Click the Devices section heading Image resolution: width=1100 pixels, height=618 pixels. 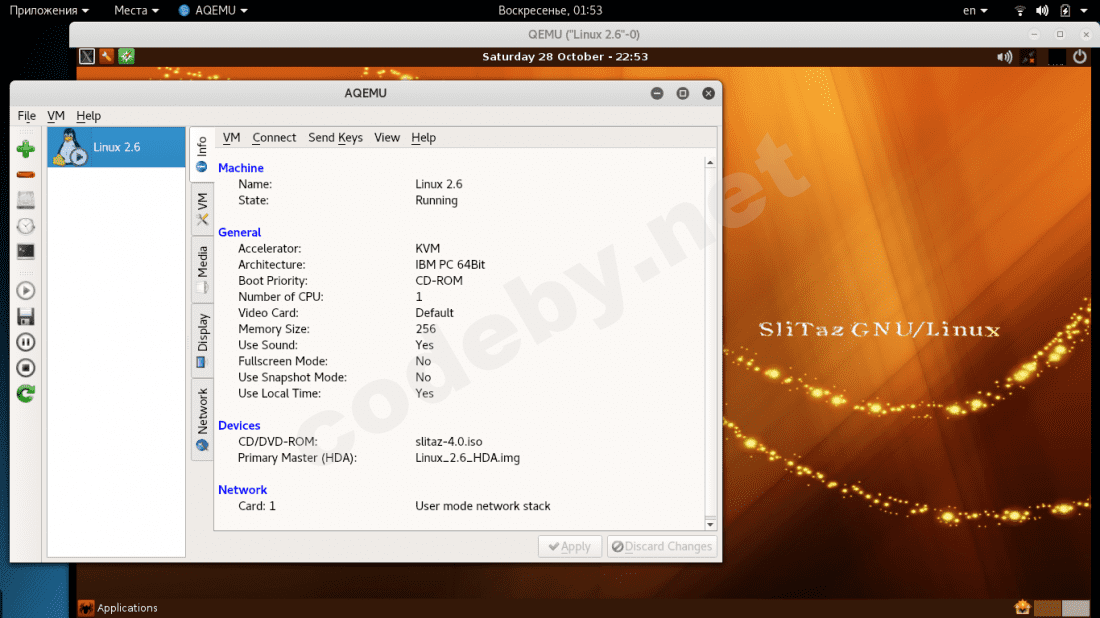239,425
